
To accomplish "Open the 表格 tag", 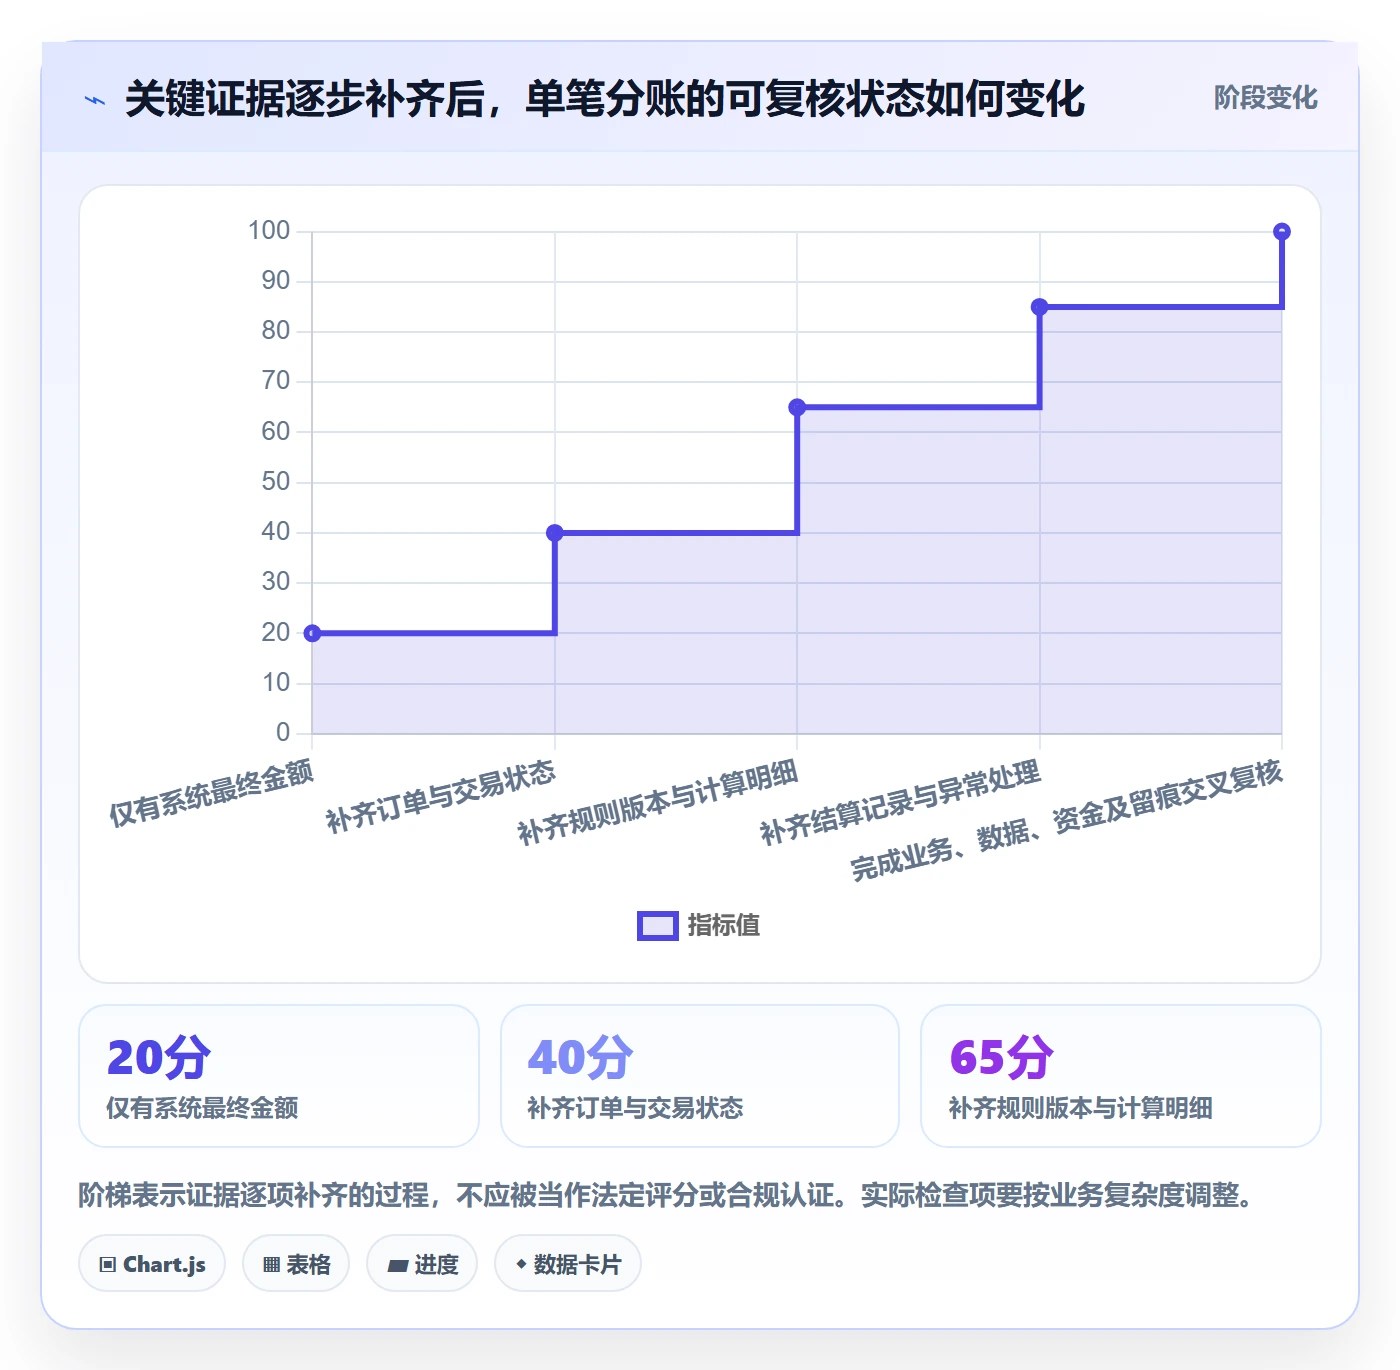I will 296,1264.
